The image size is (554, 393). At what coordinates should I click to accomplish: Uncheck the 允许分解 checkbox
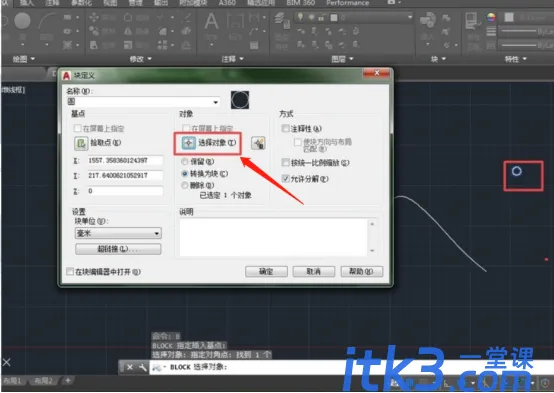point(285,178)
